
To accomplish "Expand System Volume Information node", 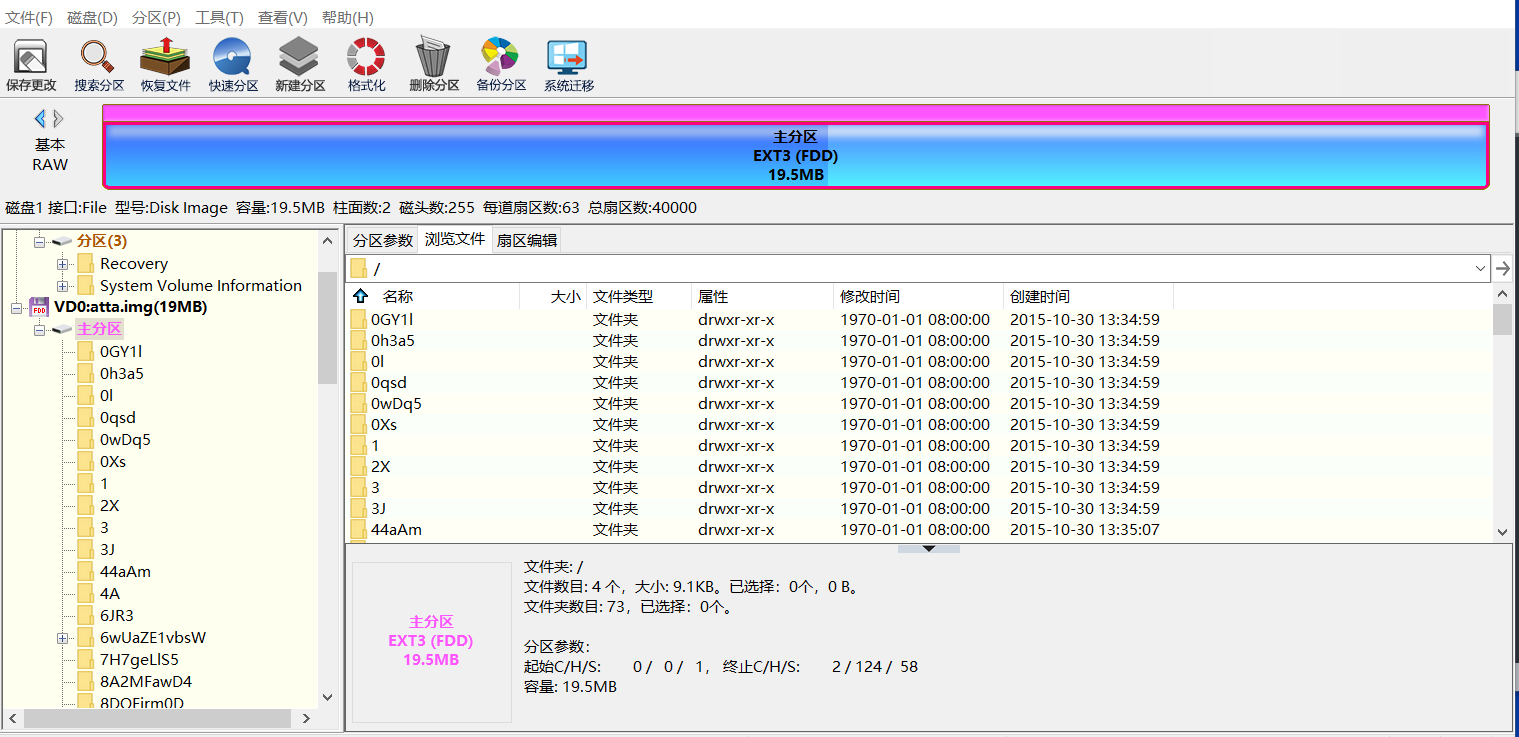I will (x=62, y=286).
